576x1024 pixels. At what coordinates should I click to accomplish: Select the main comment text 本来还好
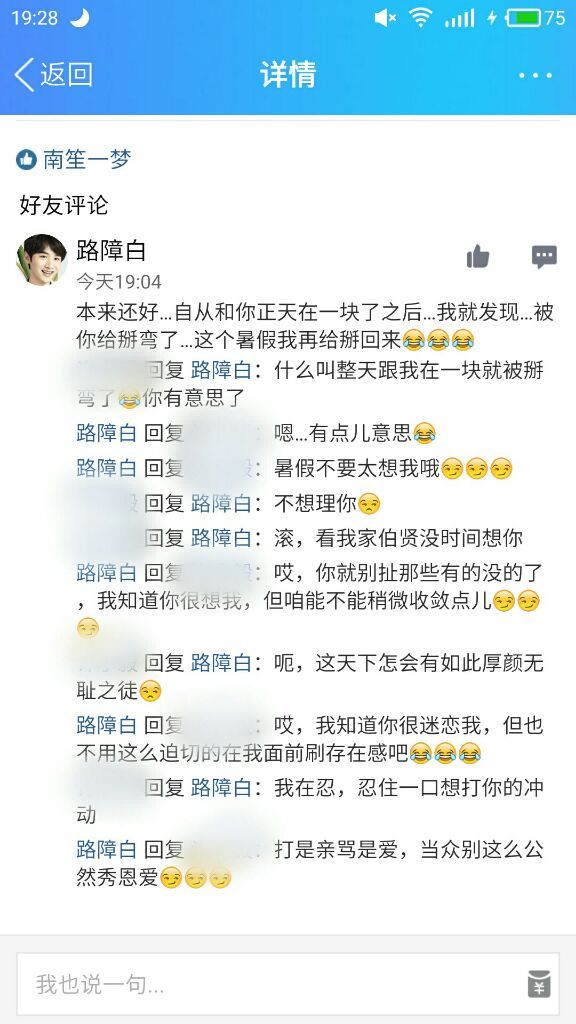[315, 325]
